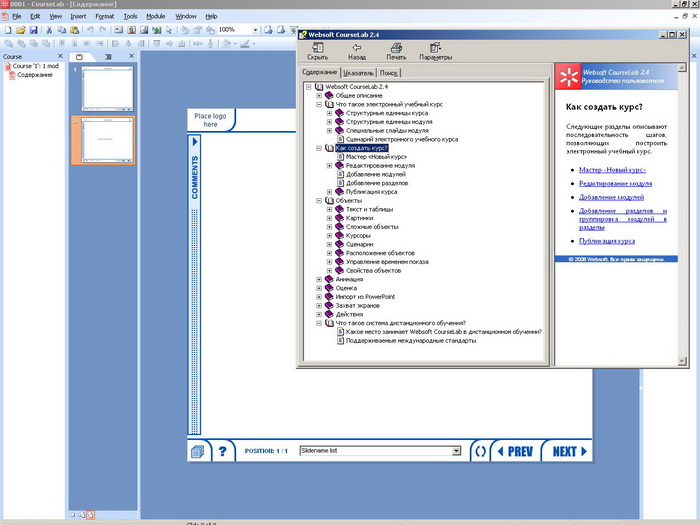Click the Redo arrow icon
This screenshot has height=525, width=700.
103,30
